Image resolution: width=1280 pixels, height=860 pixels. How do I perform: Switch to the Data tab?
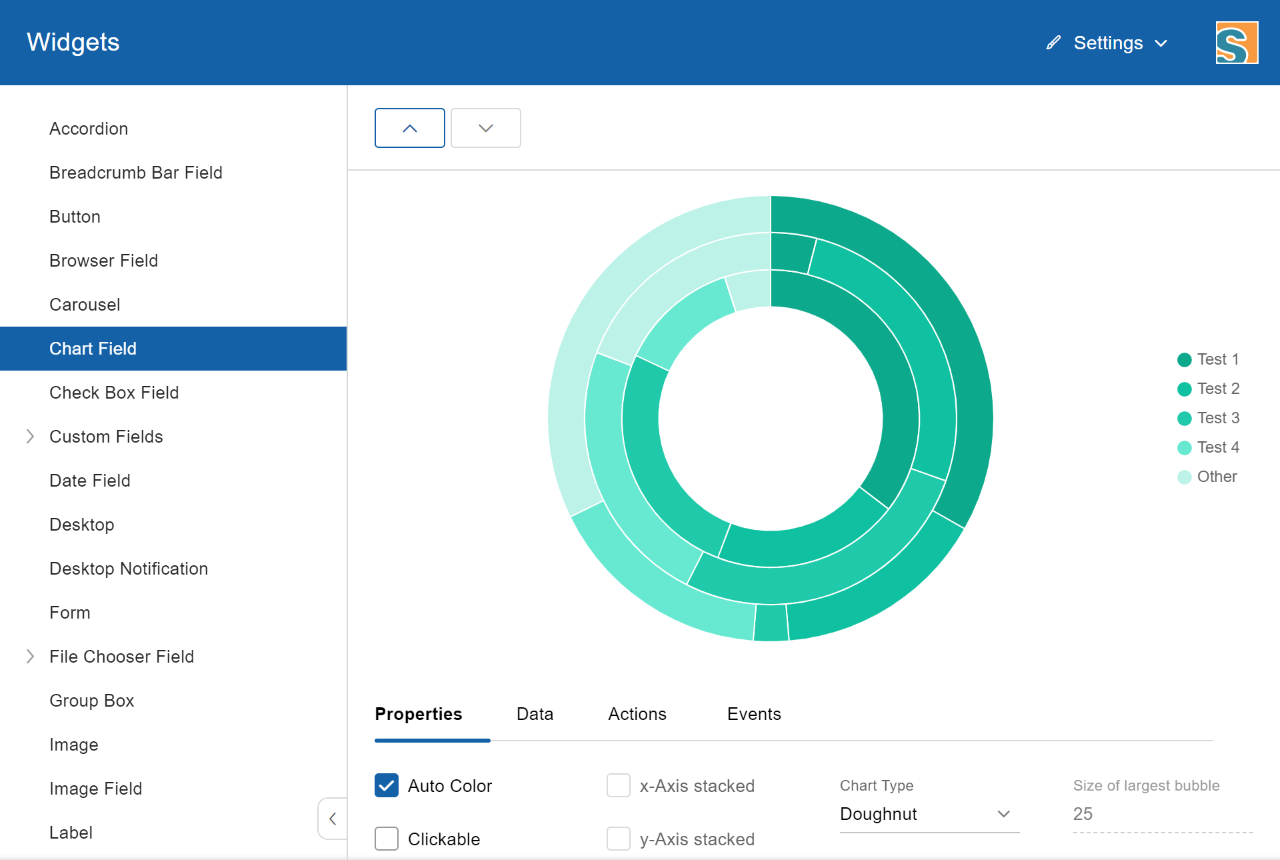pyautogui.click(x=535, y=714)
